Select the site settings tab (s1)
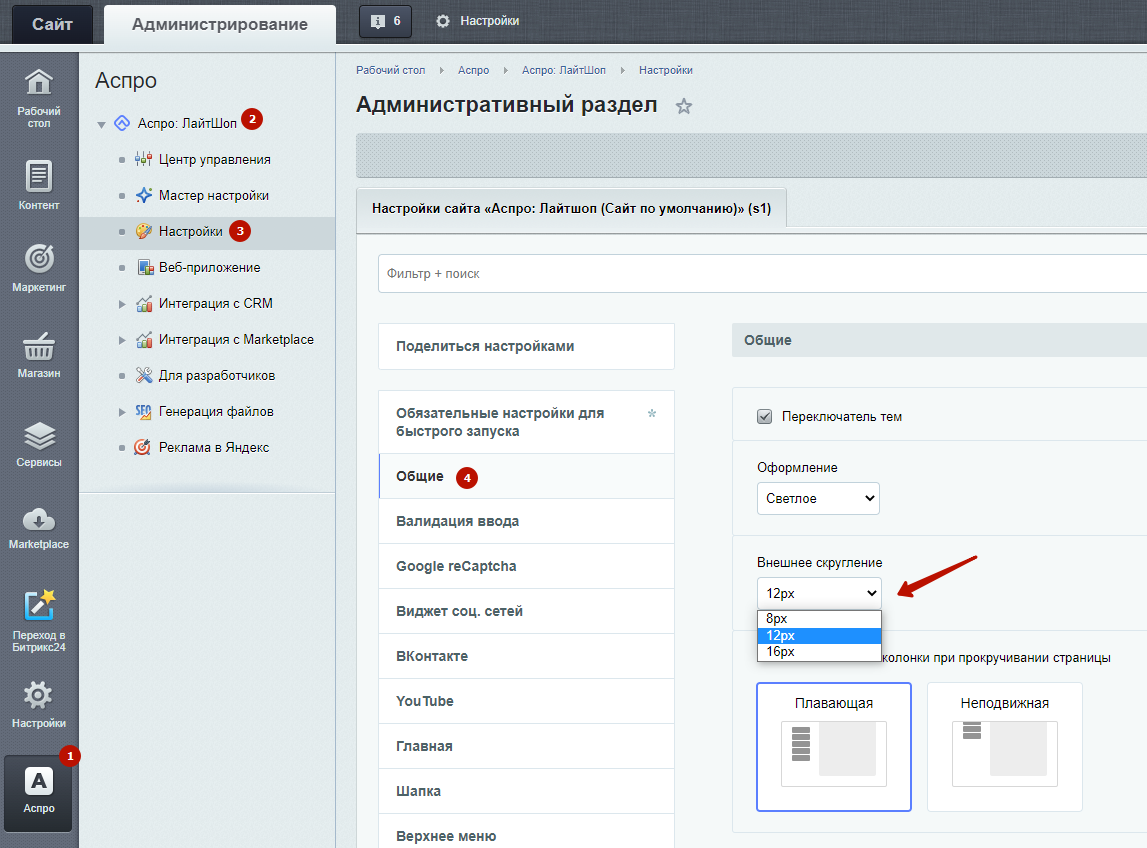The width and height of the screenshot is (1147, 848). pos(571,209)
